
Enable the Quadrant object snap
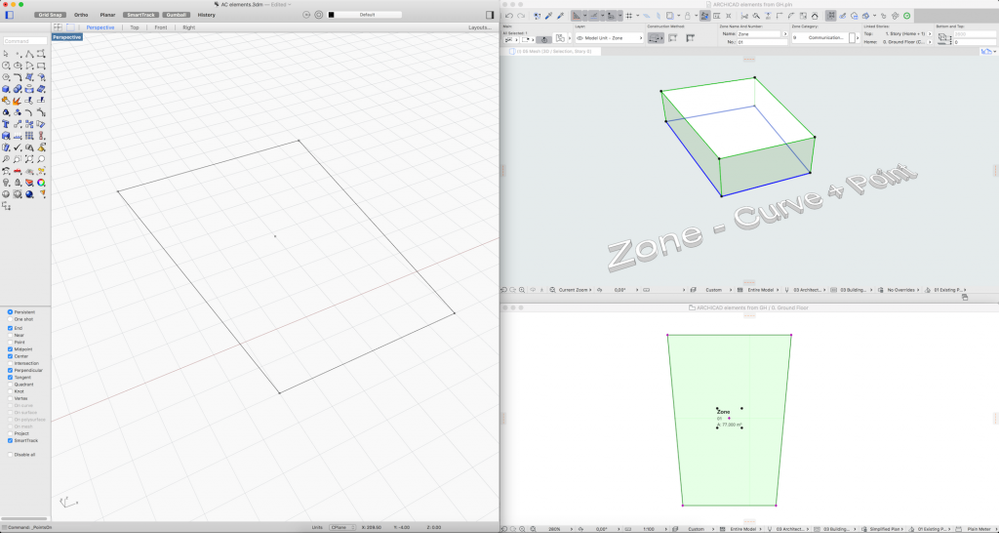click(x=10, y=384)
